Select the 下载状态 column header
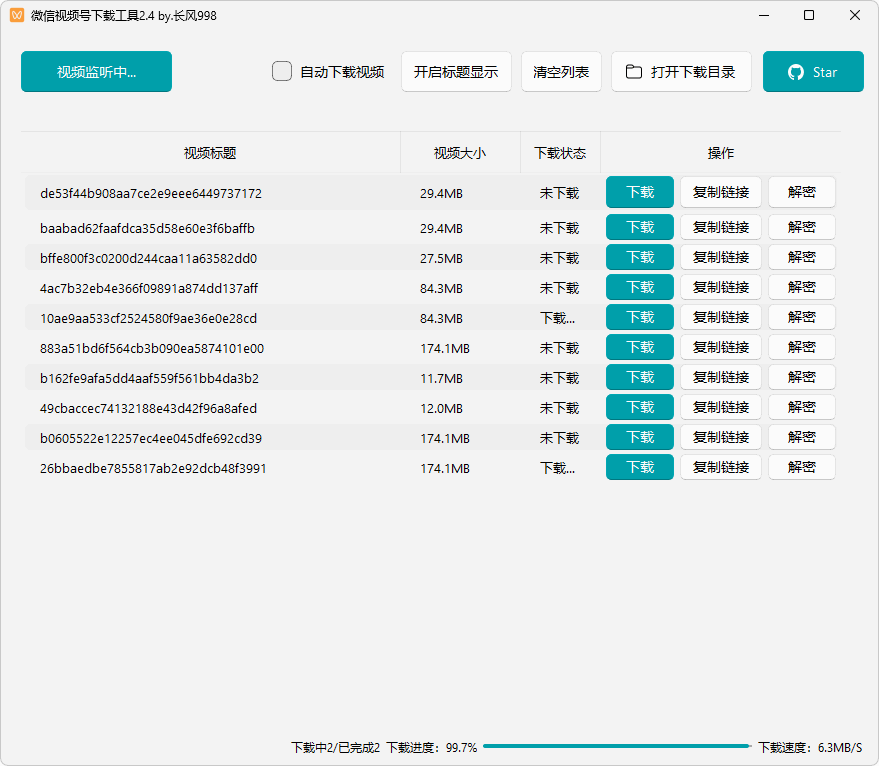Screen dimensions: 879x766 (560, 153)
